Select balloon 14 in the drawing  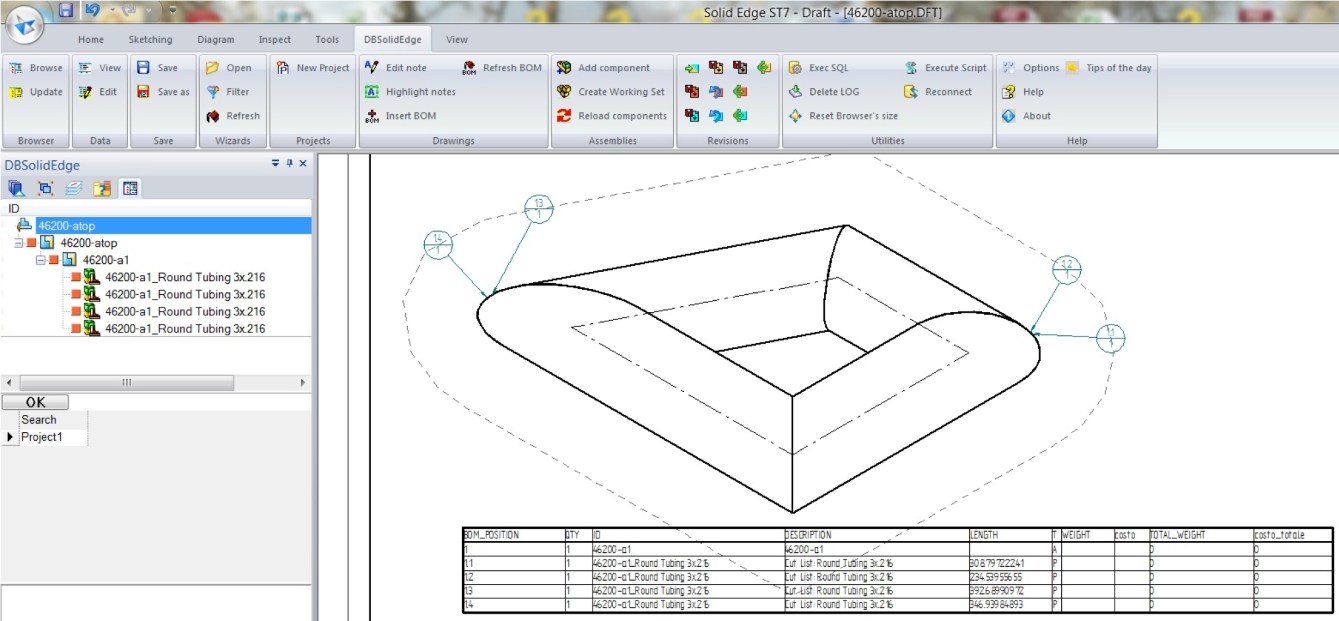[x=438, y=244]
